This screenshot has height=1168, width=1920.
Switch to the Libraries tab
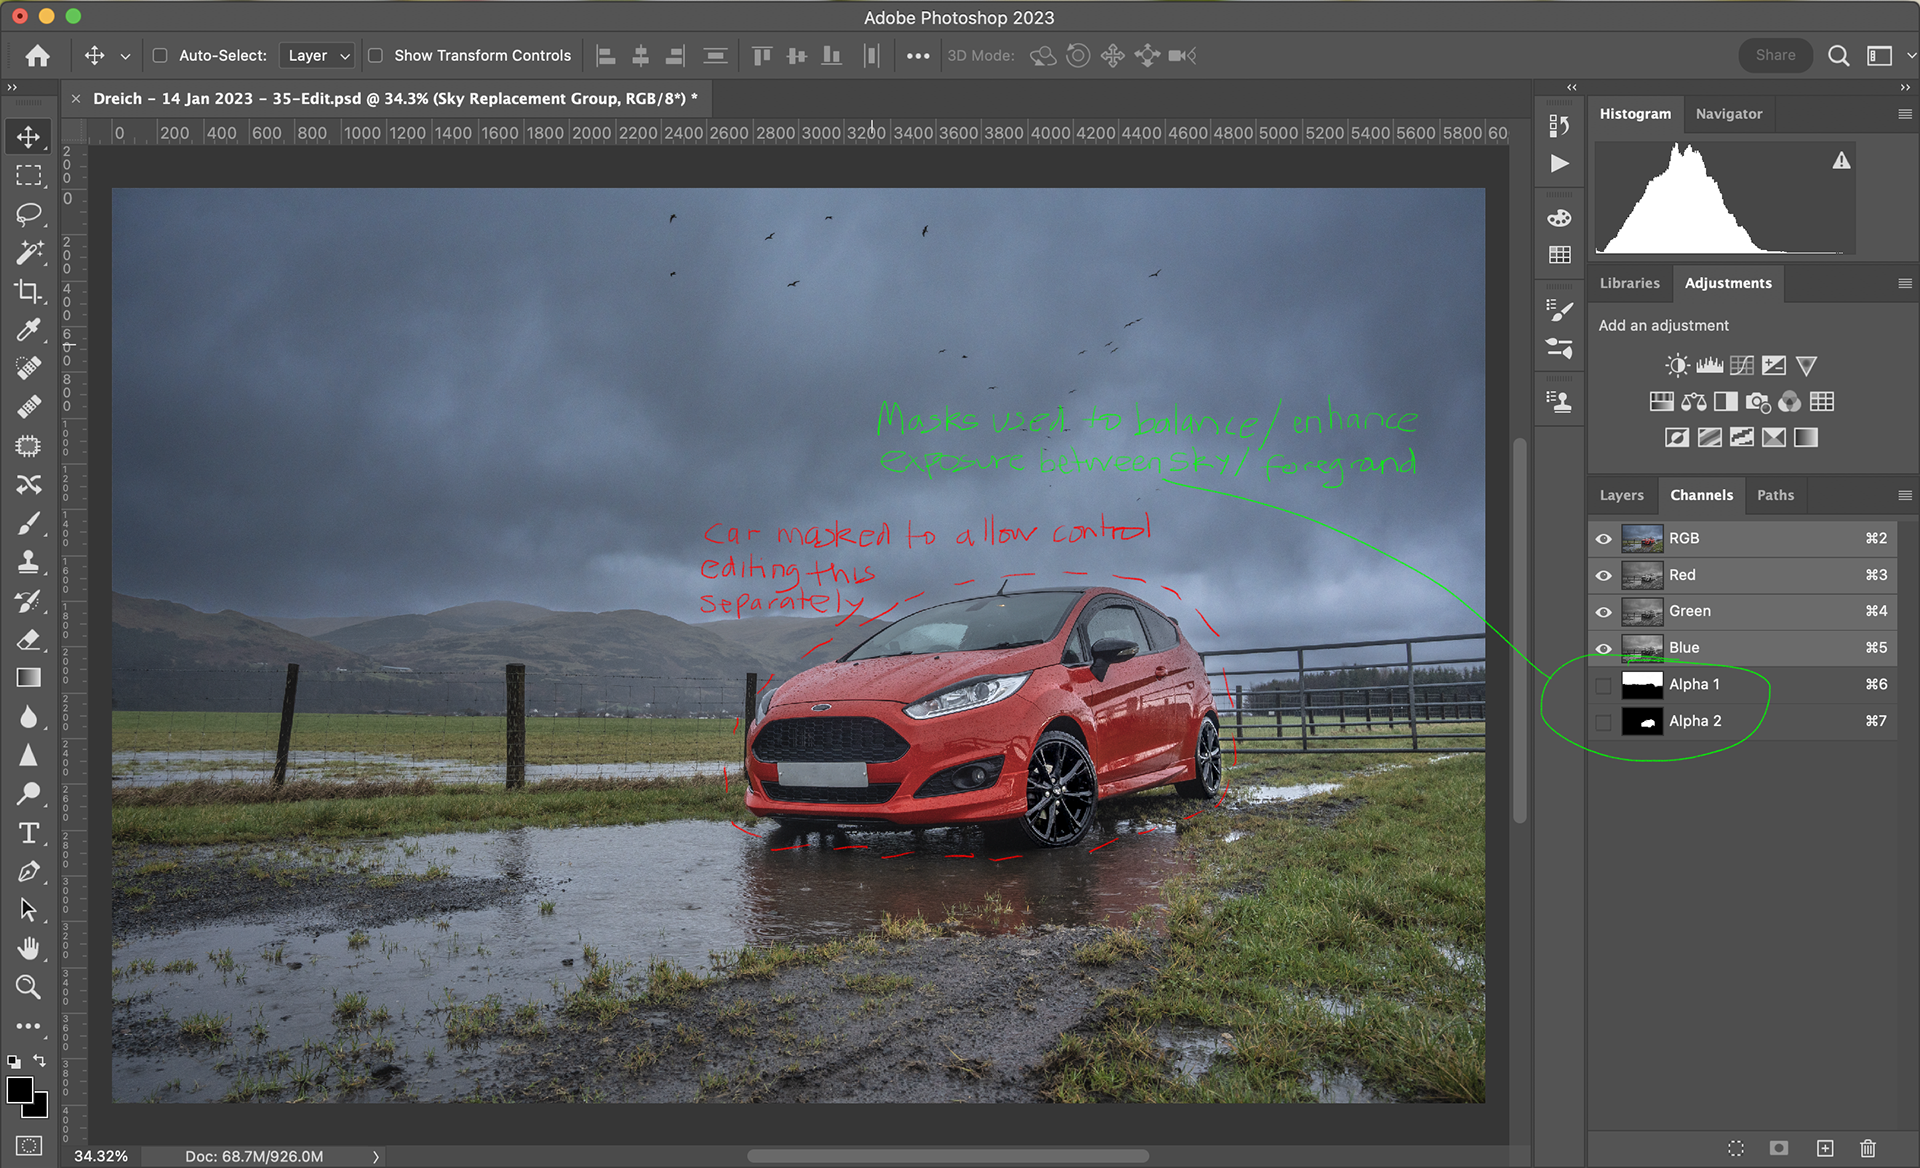point(1629,284)
